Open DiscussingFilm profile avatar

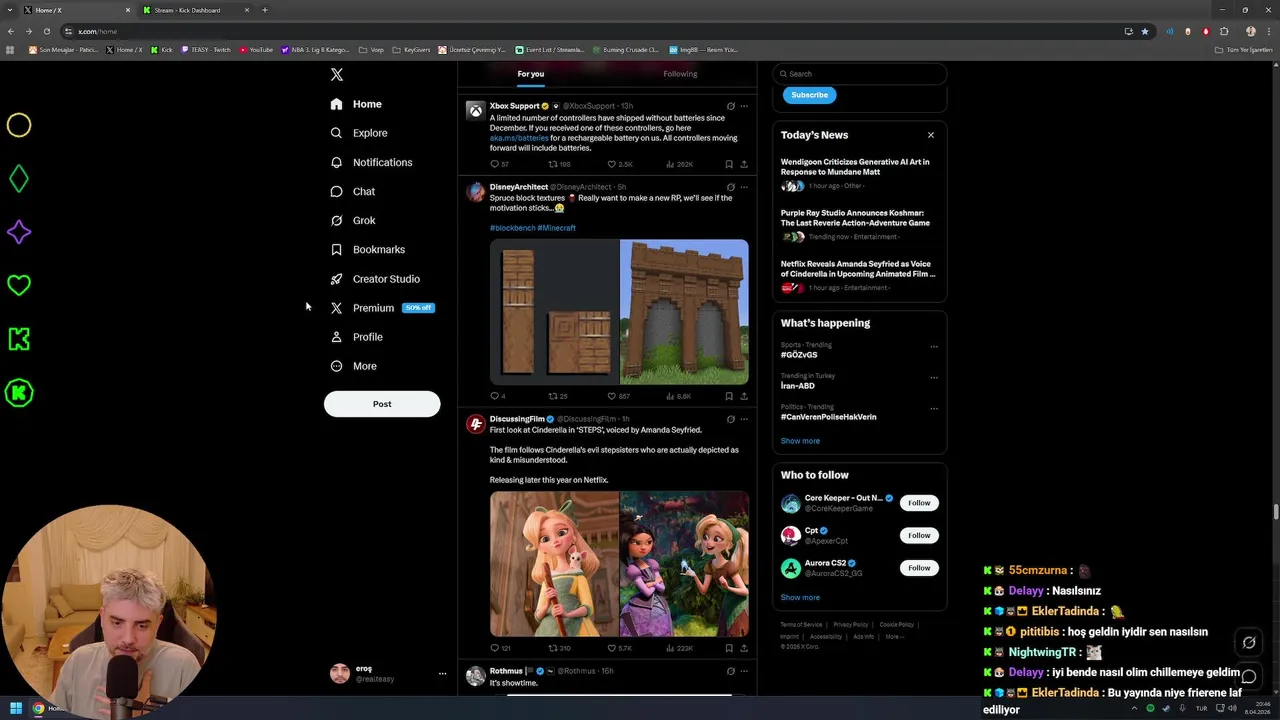coord(476,424)
